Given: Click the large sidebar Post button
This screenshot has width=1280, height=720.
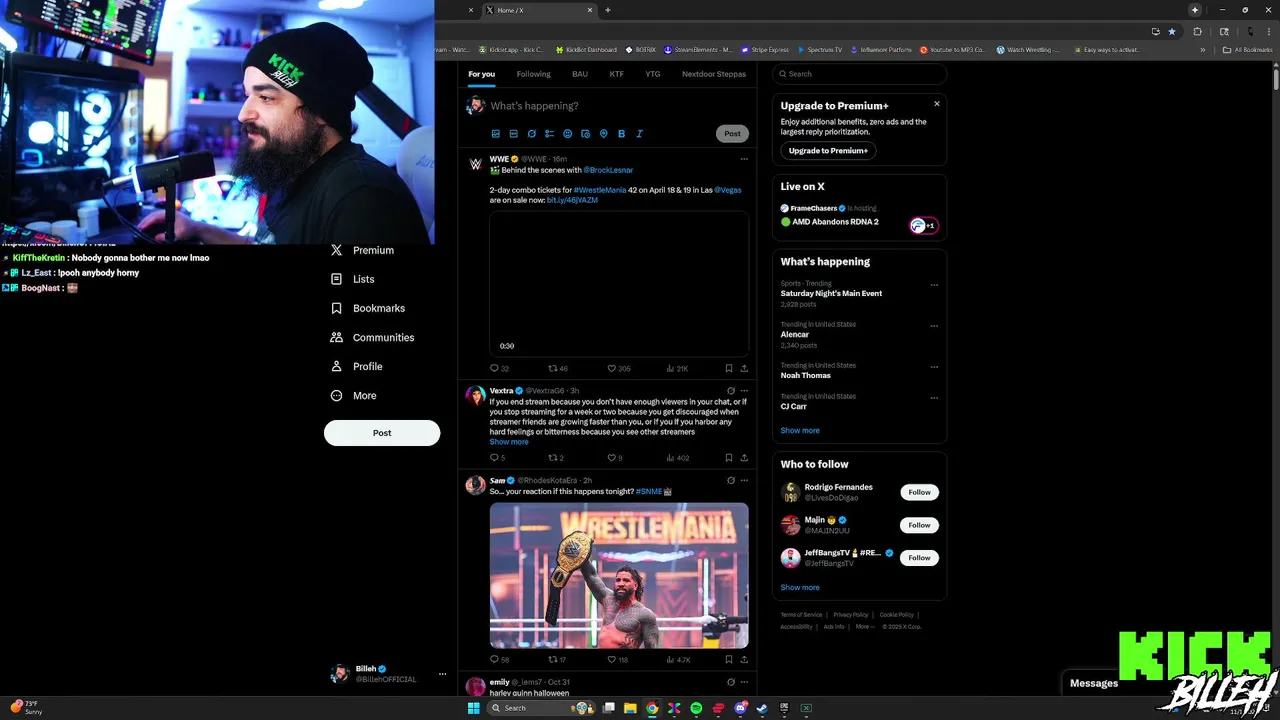Looking at the screenshot, I should [x=382, y=433].
